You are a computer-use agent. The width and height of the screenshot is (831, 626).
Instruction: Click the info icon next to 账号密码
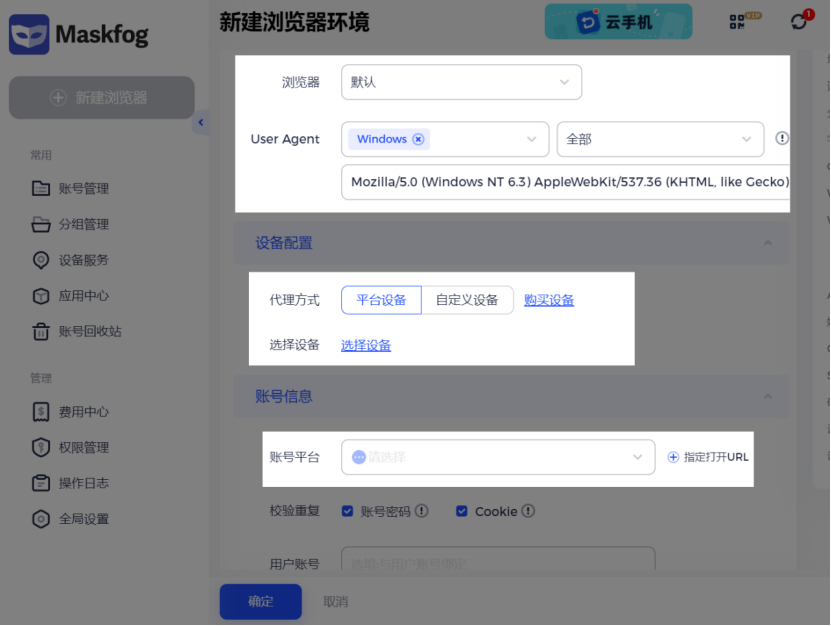click(x=421, y=511)
